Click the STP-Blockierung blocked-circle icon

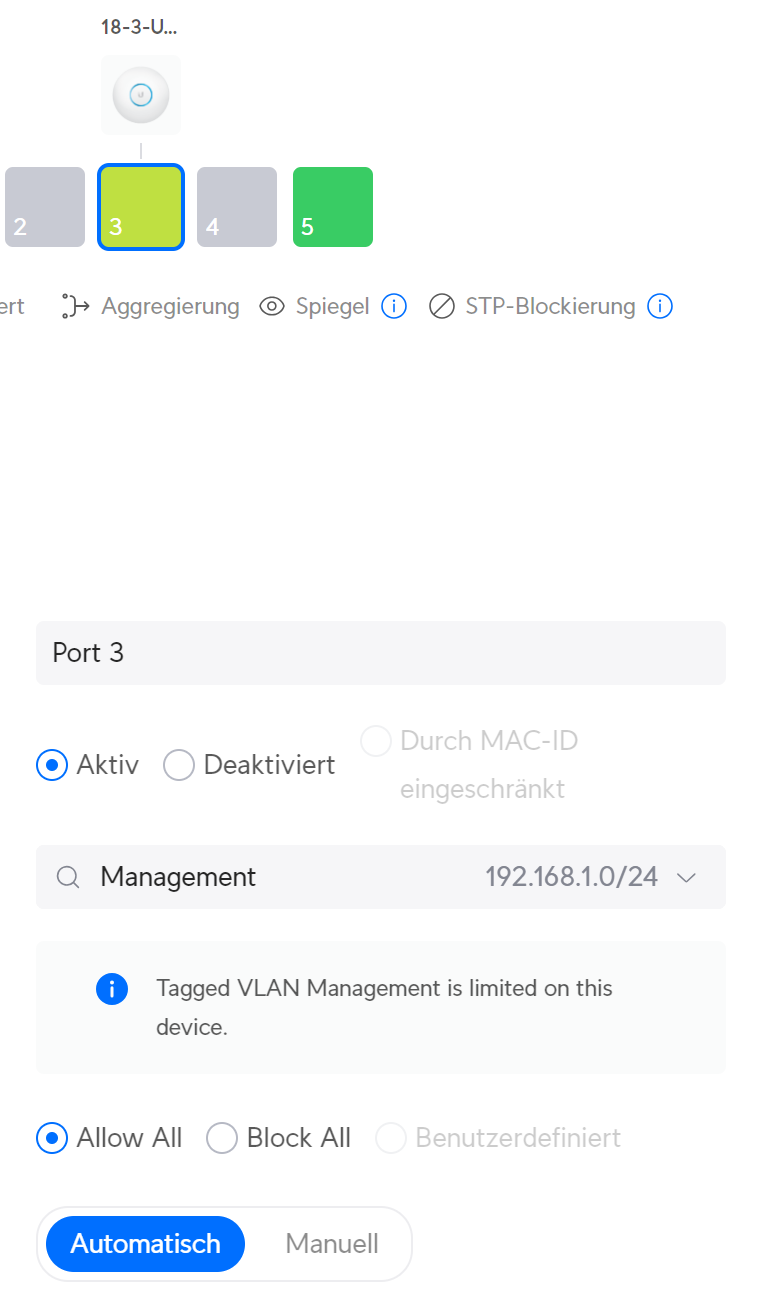point(442,306)
